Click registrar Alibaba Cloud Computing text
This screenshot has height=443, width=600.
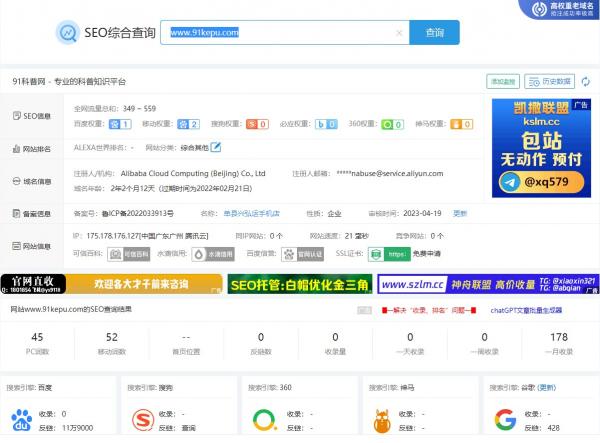(193, 174)
